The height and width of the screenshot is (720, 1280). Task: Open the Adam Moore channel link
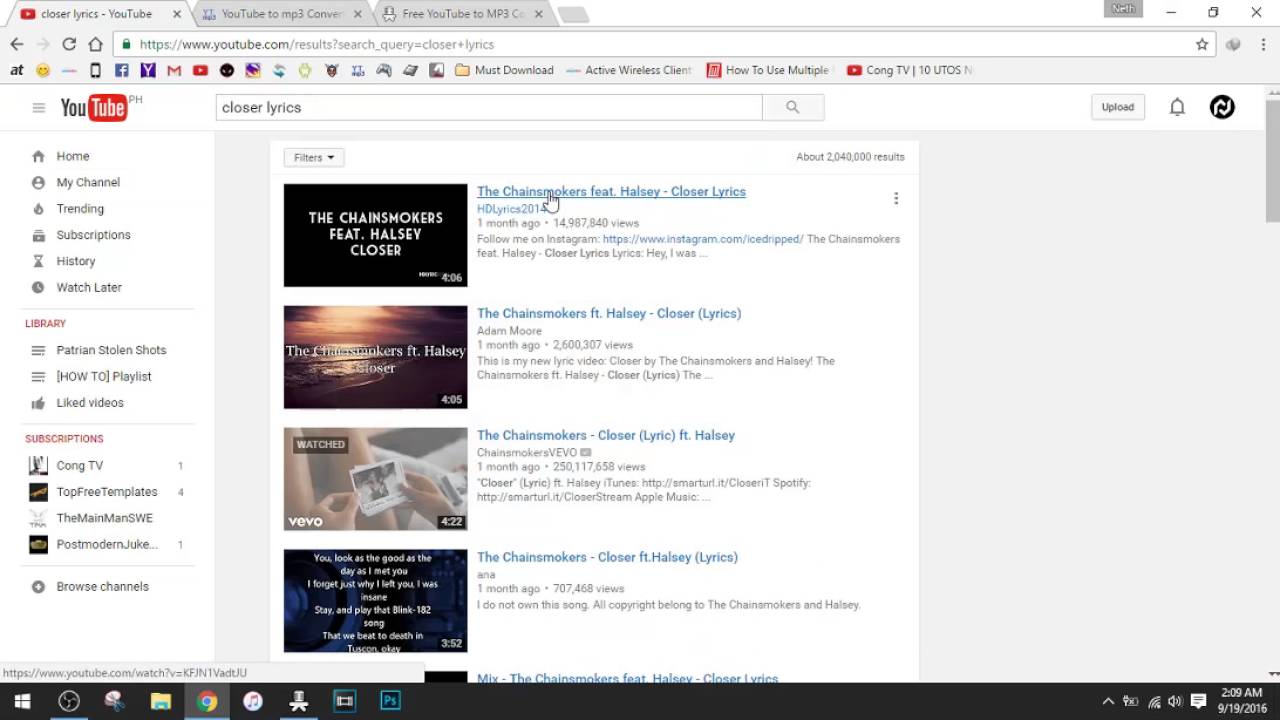509,331
